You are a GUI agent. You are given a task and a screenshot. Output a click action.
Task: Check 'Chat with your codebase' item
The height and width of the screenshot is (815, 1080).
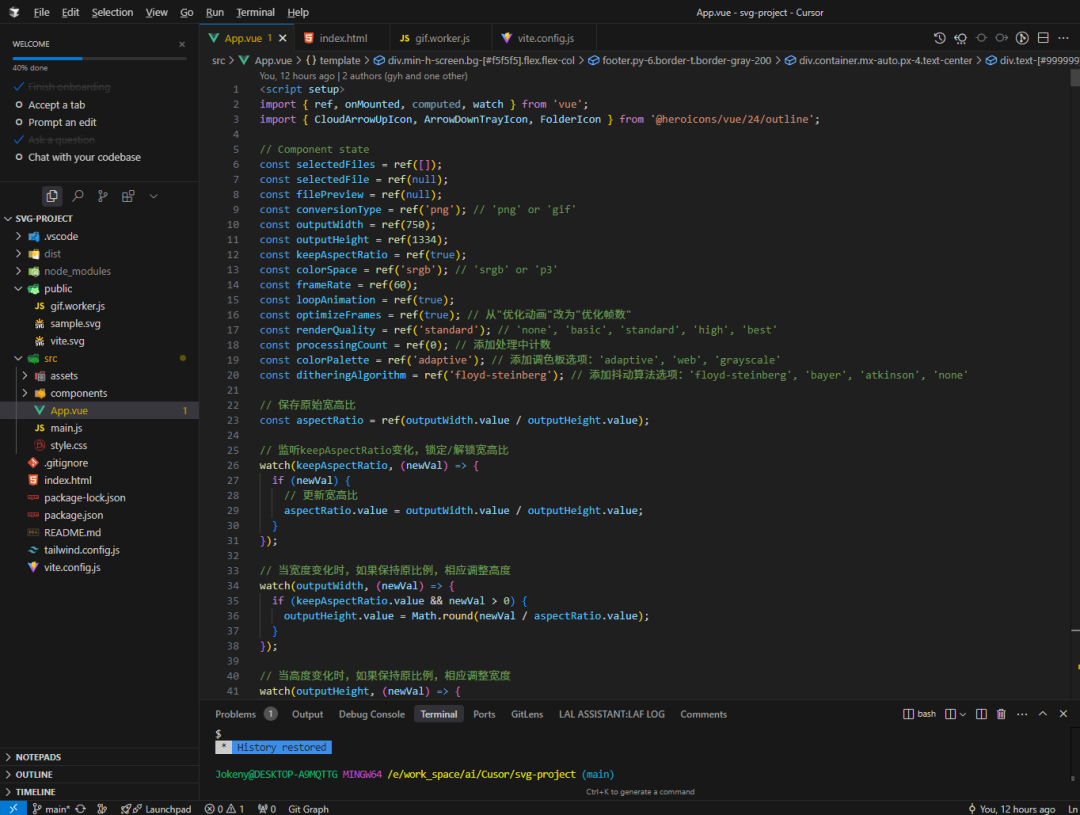84,157
